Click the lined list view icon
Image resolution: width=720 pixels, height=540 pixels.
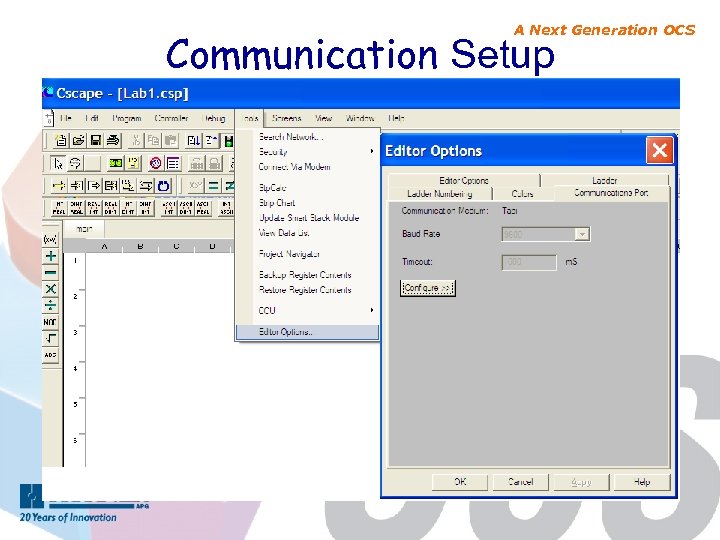(173, 163)
